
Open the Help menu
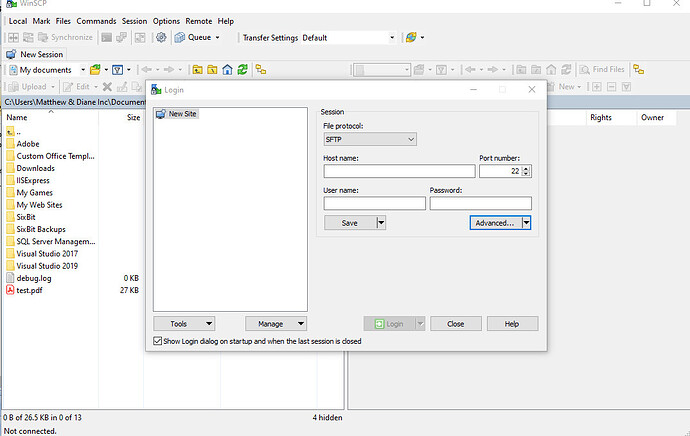tap(226, 21)
